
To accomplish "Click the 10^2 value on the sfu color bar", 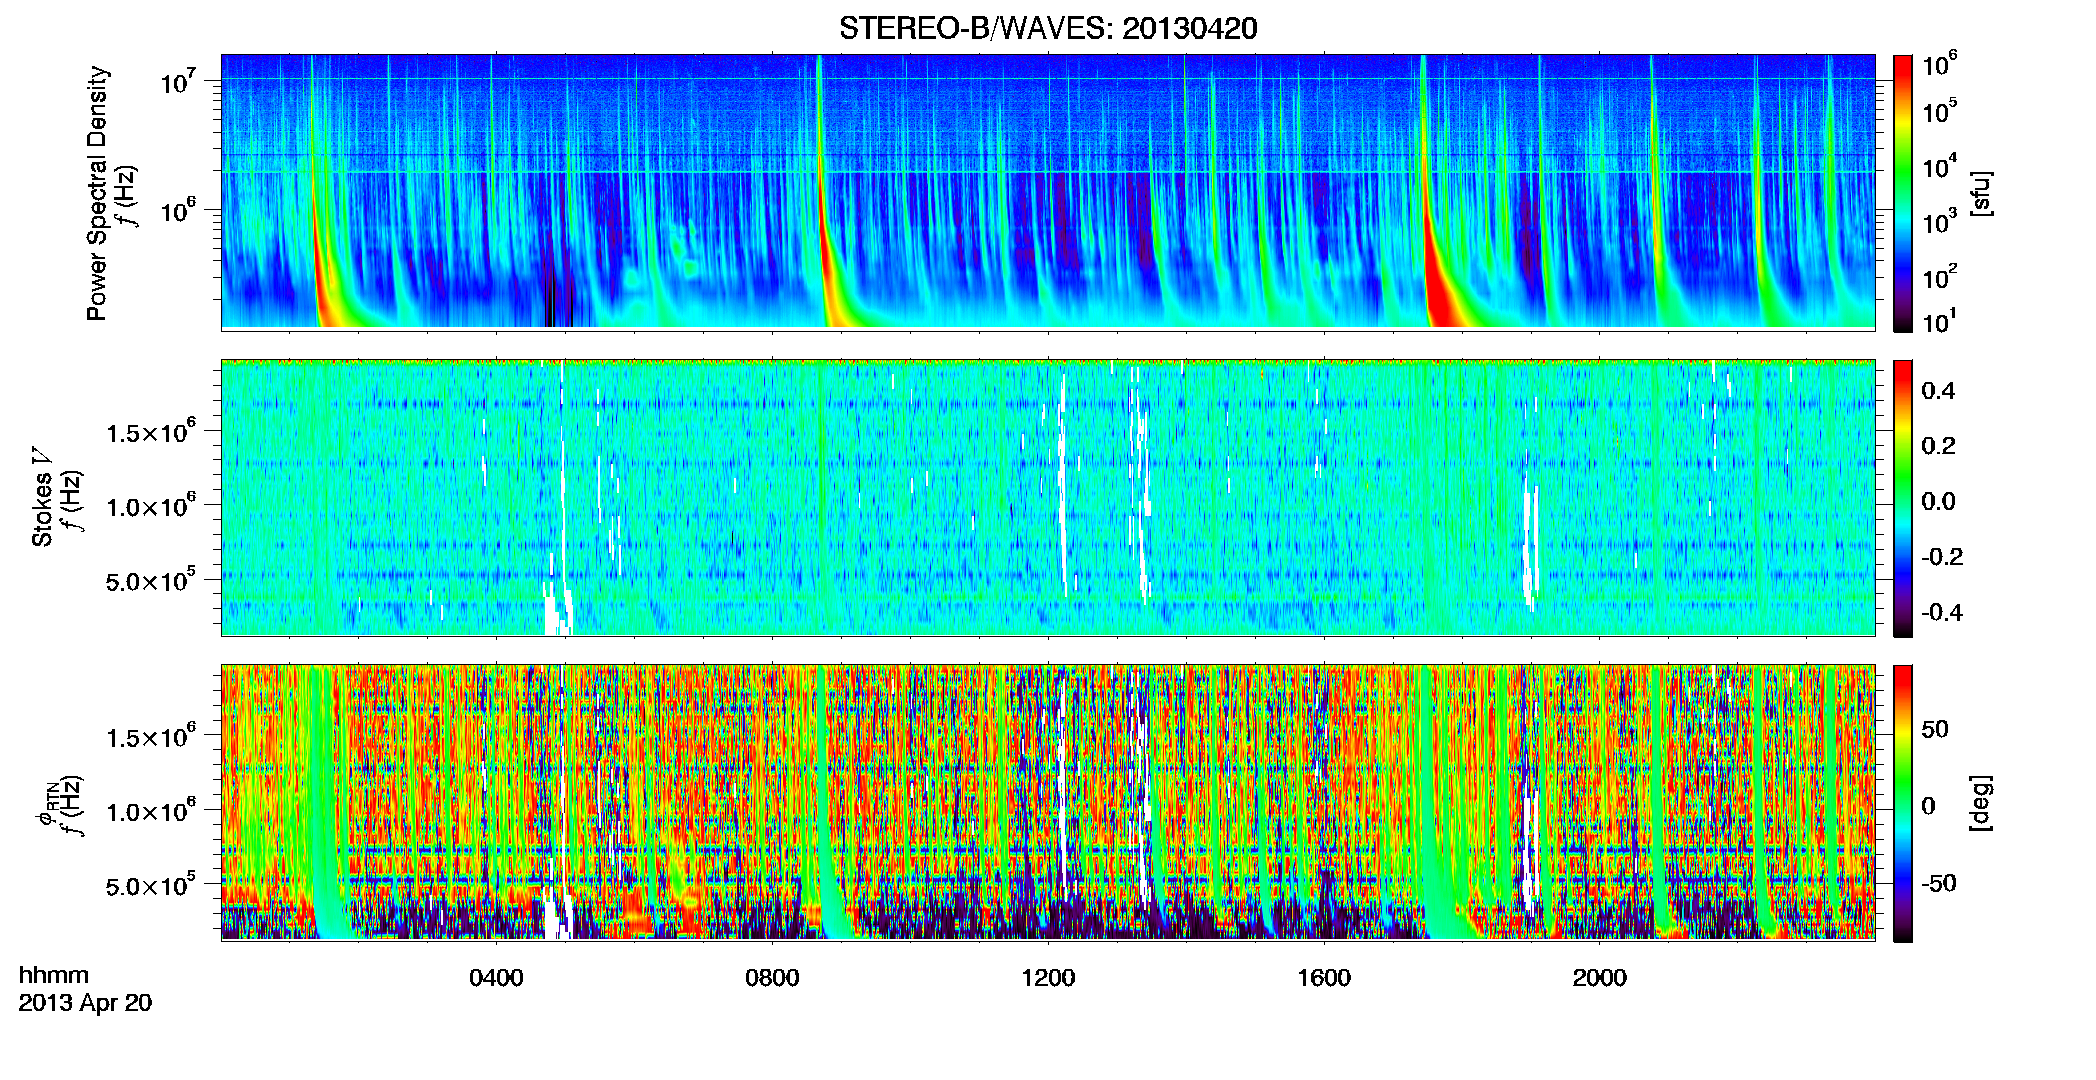I will coord(1940,277).
